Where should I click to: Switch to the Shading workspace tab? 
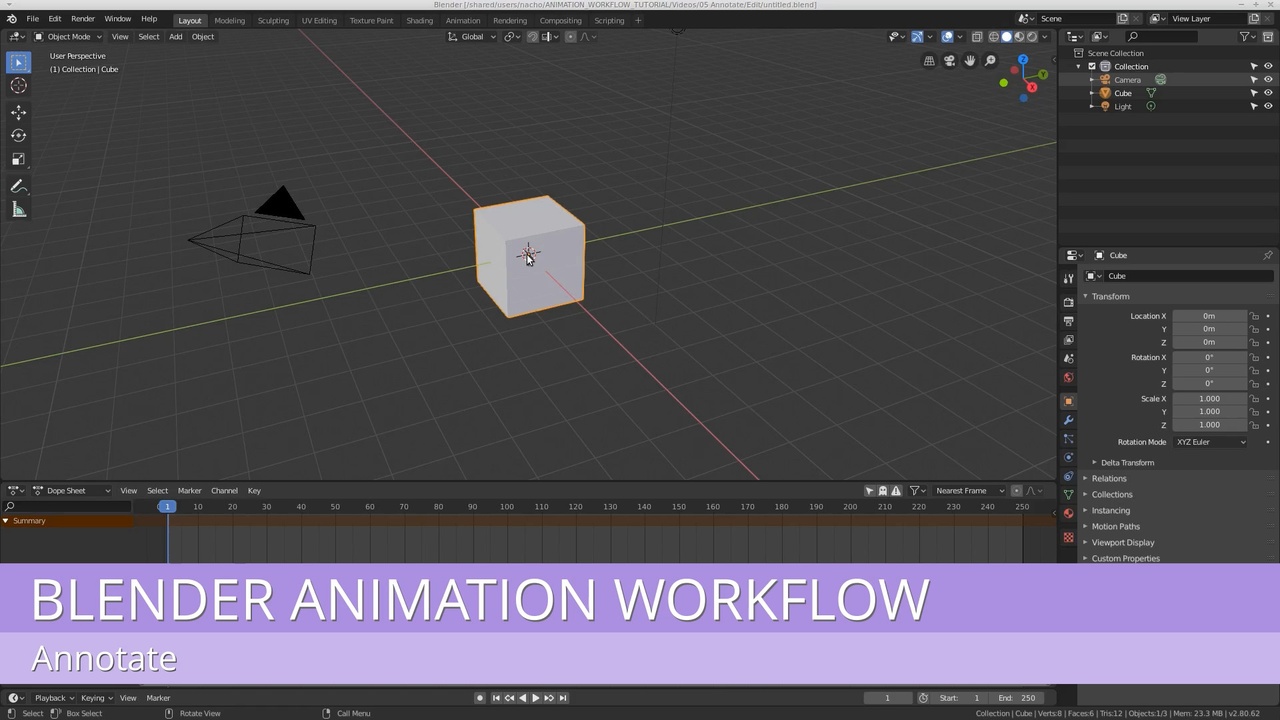[x=419, y=20]
